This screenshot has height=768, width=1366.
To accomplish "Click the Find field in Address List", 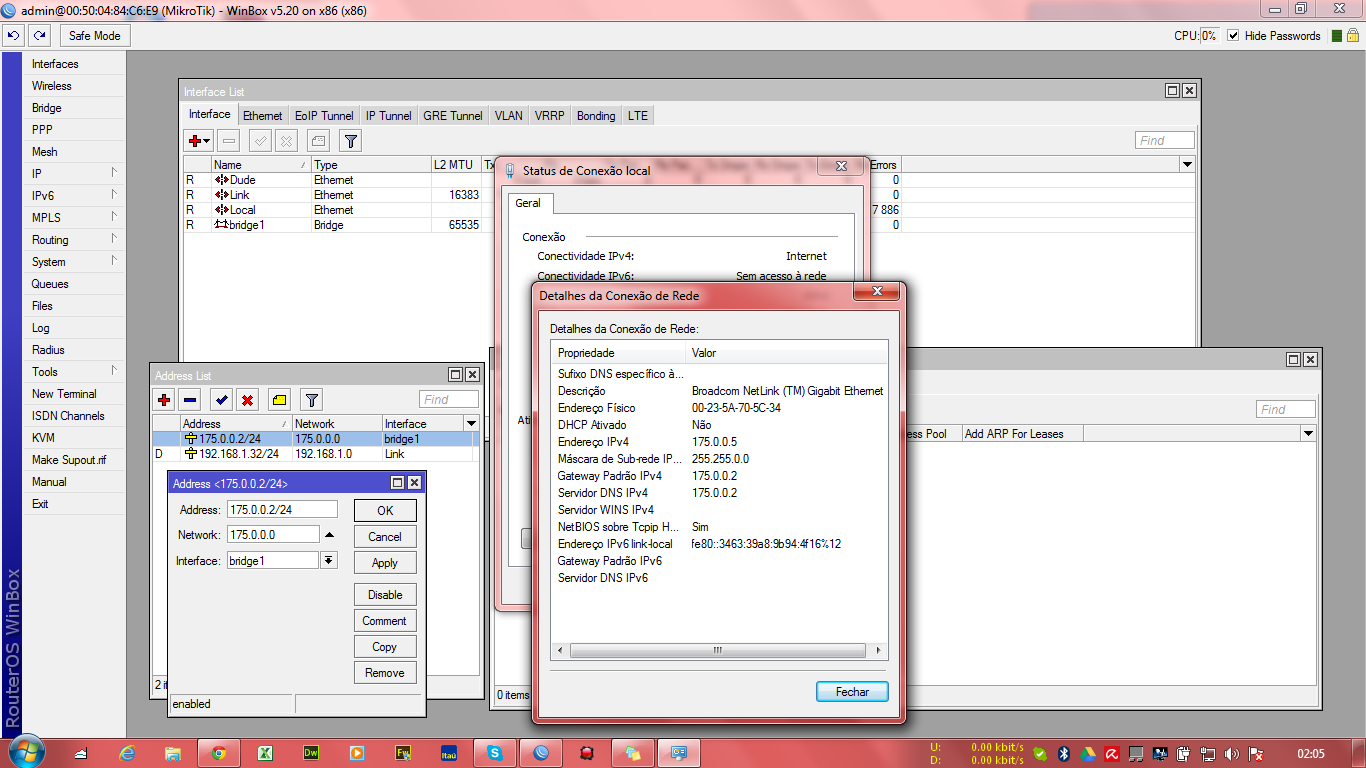I will pos(449,400).
